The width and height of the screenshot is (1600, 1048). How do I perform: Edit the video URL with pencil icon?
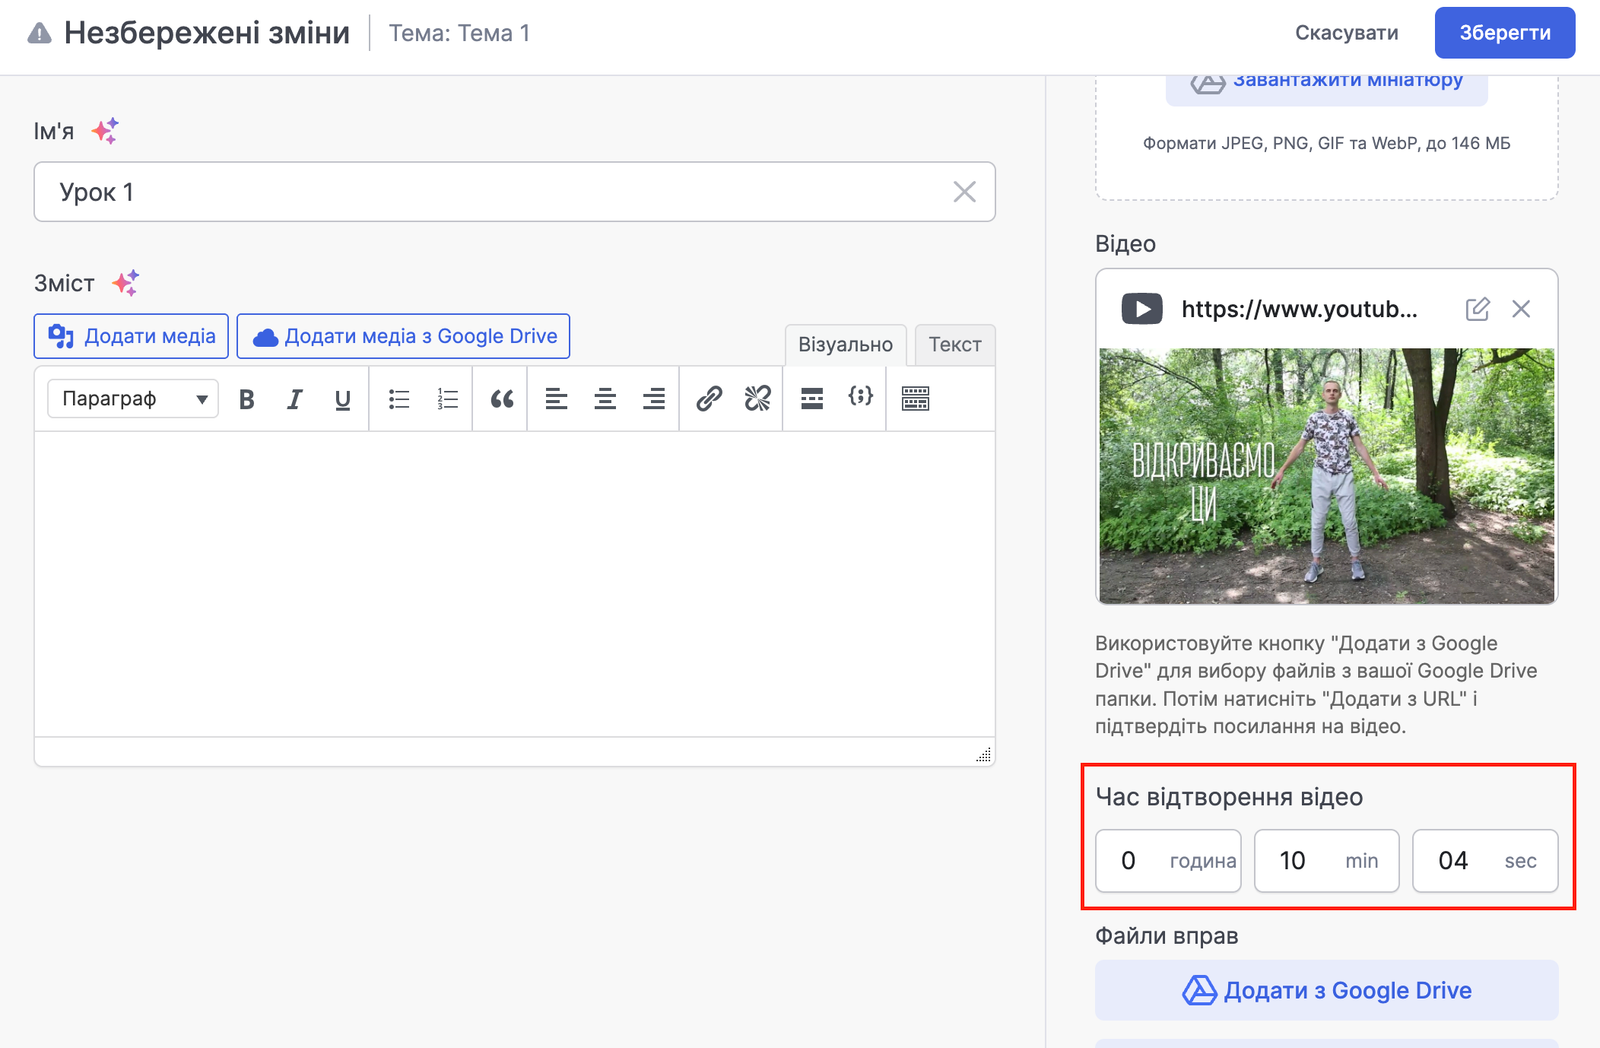tap(1477, 309)
